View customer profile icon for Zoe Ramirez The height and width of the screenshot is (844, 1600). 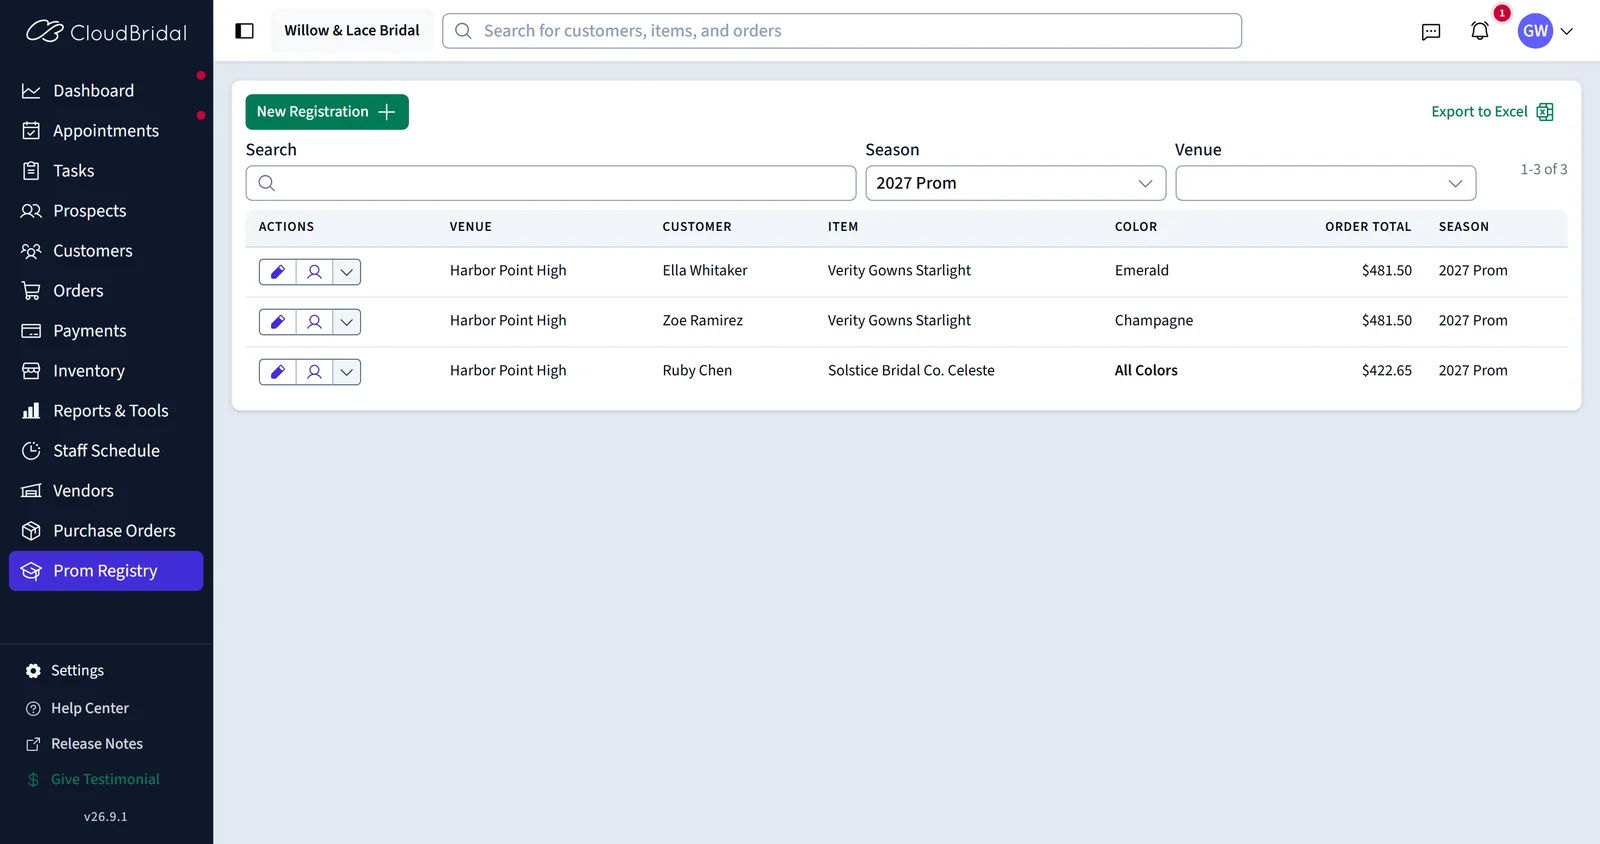(x=314, y=322)
